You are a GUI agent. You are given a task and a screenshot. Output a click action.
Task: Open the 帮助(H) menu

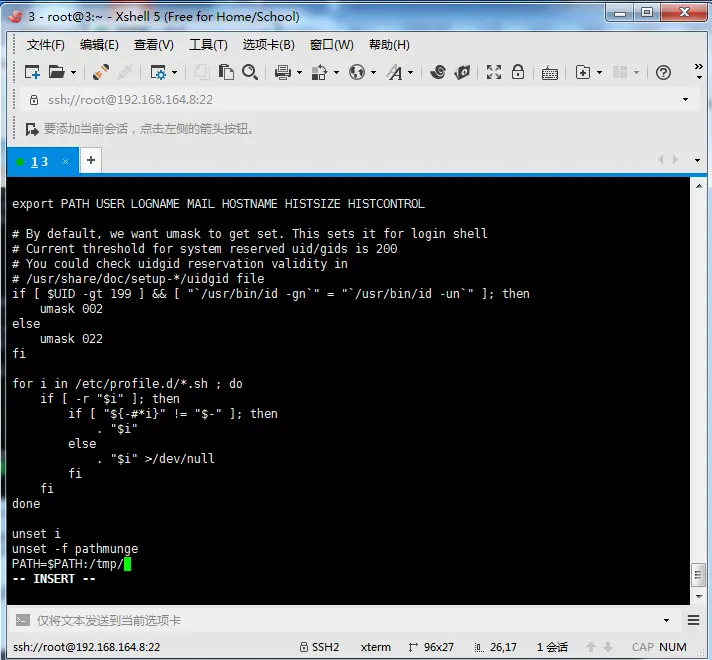(390, 45)
